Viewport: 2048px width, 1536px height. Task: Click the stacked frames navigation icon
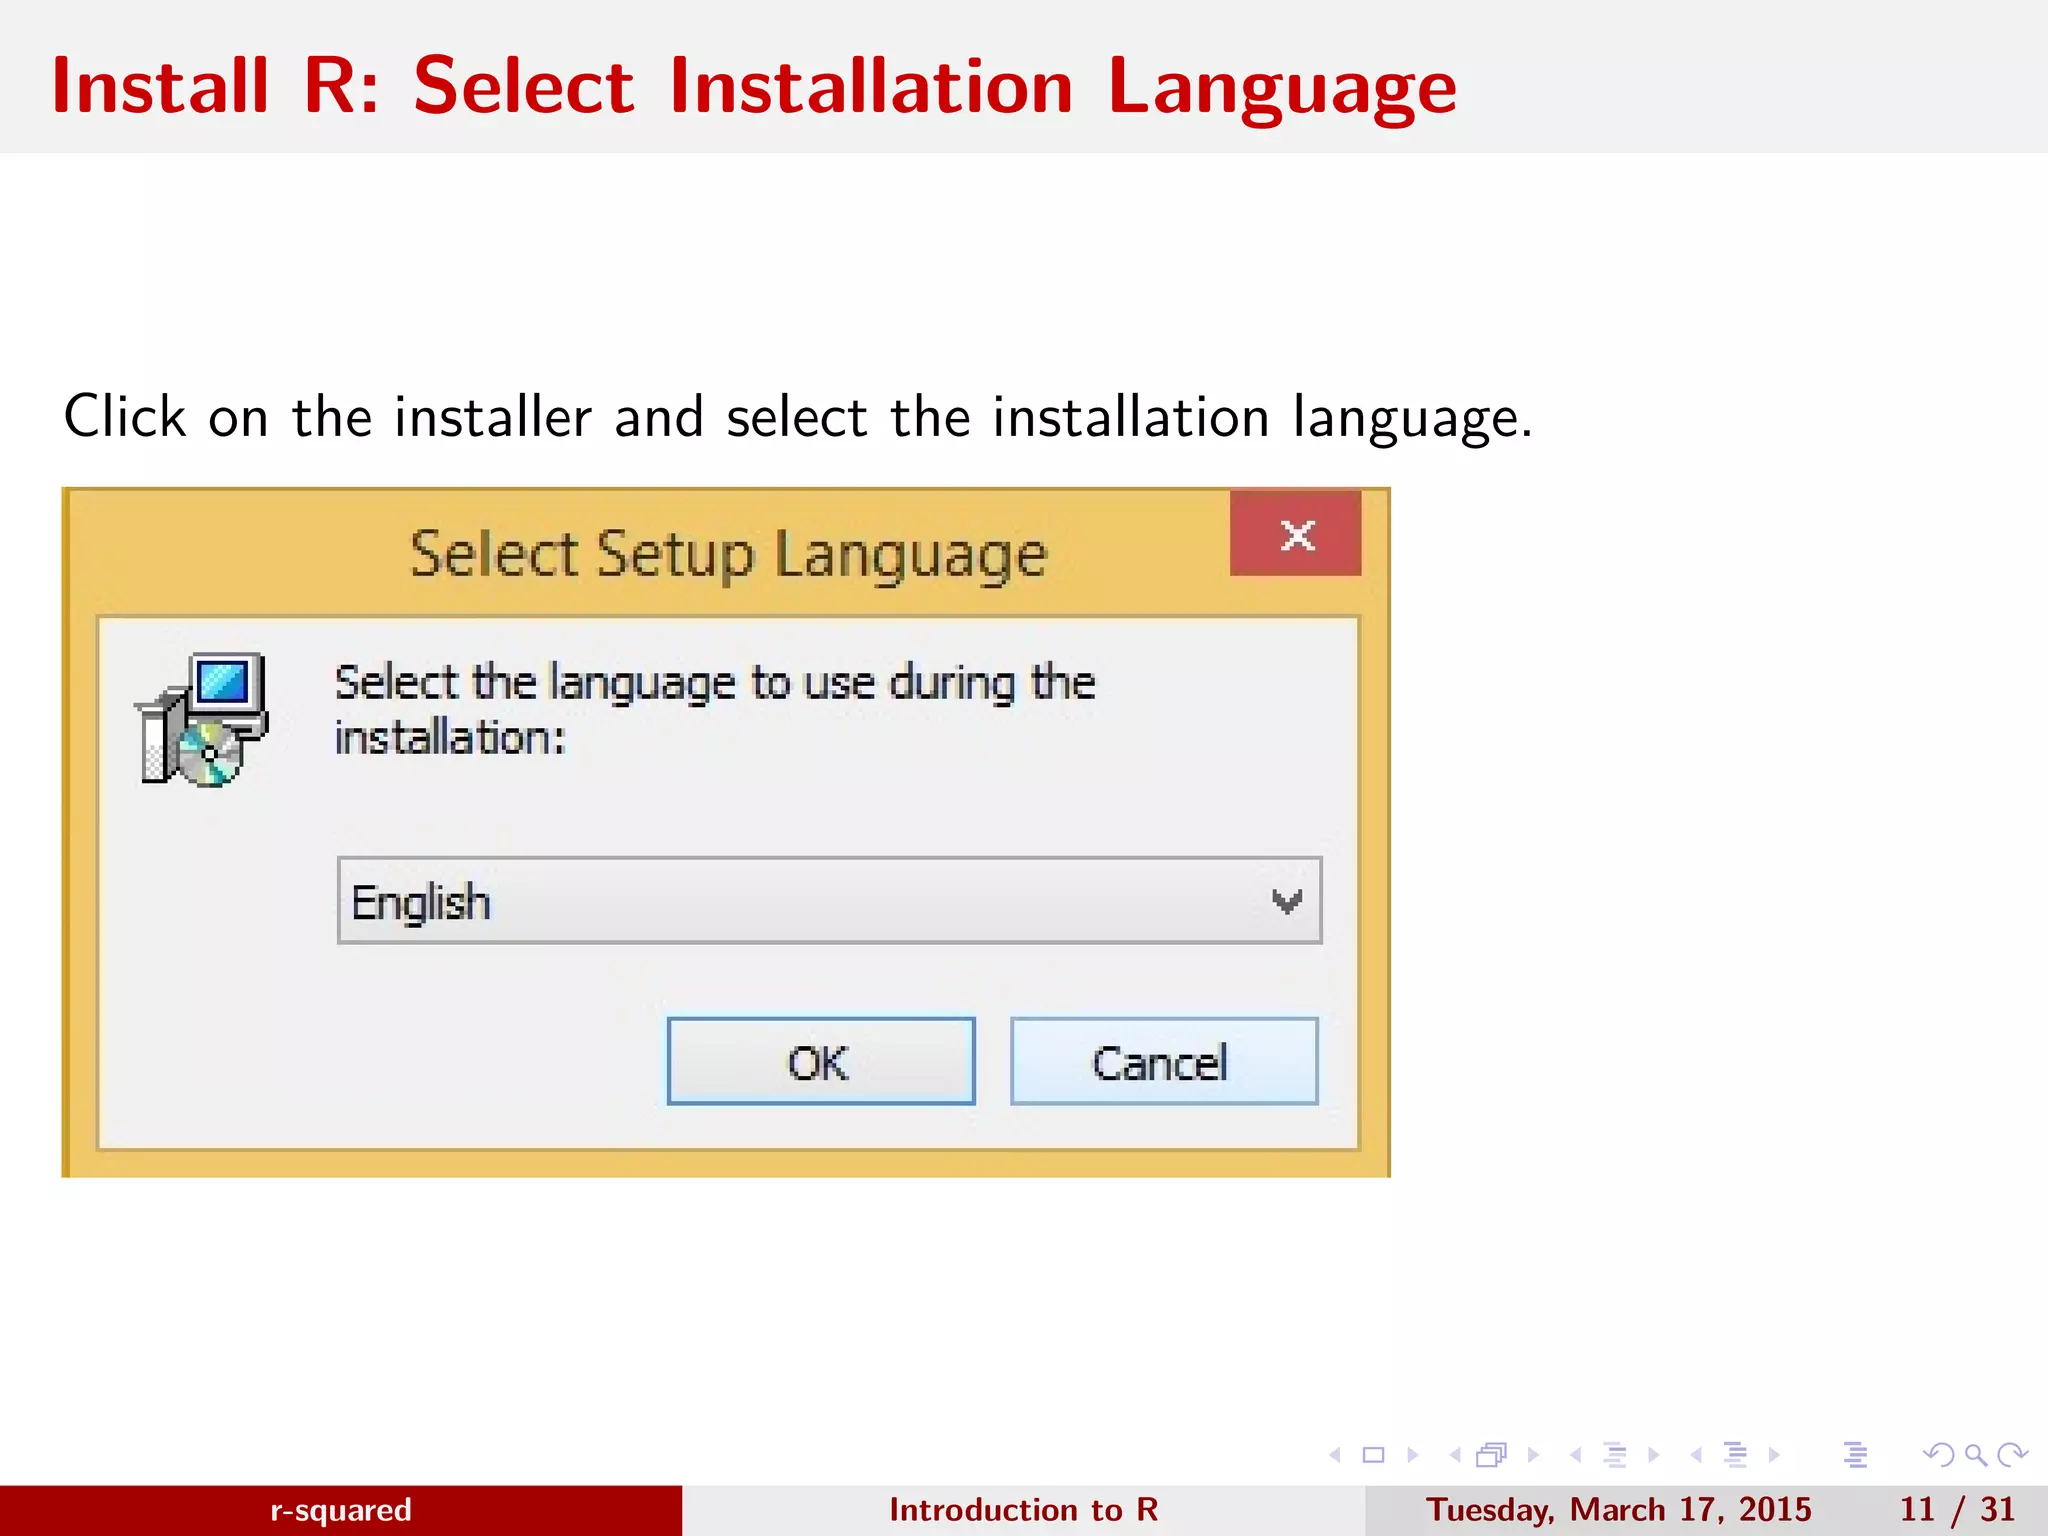click(x=1491, y=1455)
